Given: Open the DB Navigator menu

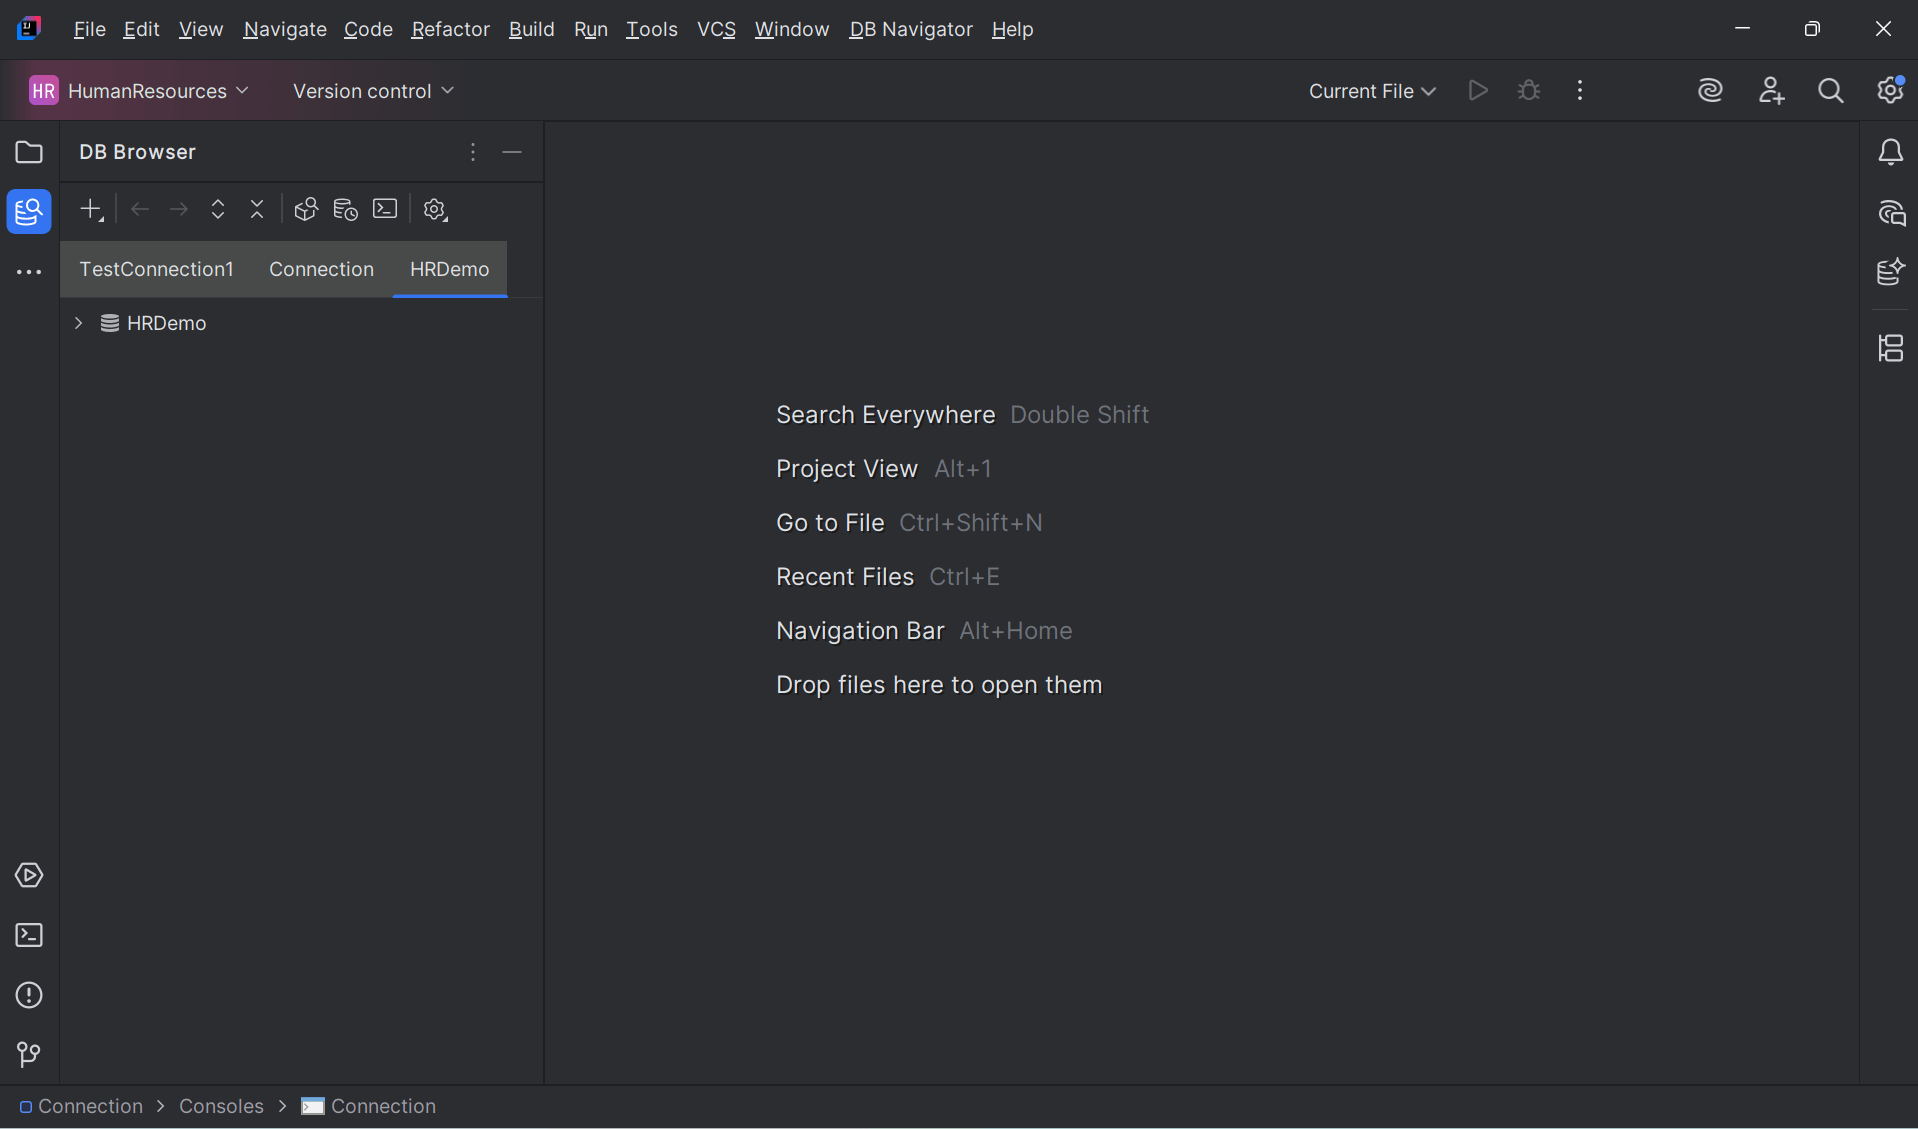Looking at the screenshot, I should click(909, 29).
